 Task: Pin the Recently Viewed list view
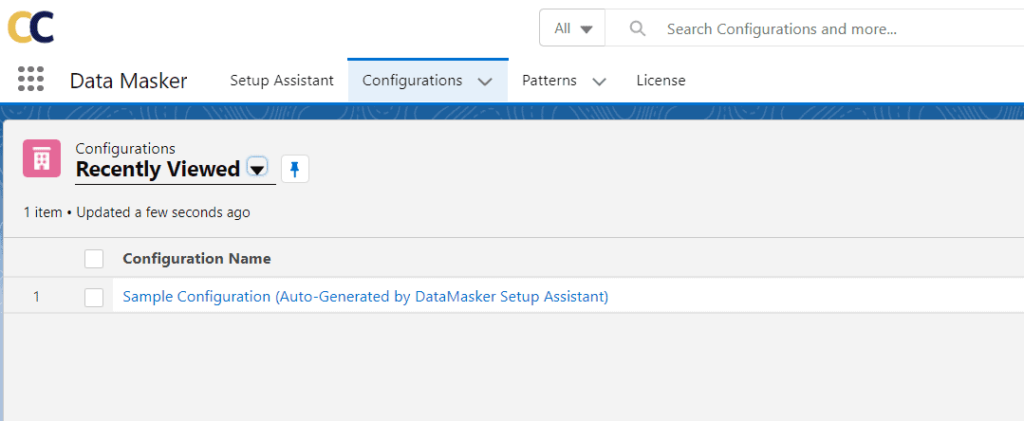pyautogui.click(x=294, y=170)
